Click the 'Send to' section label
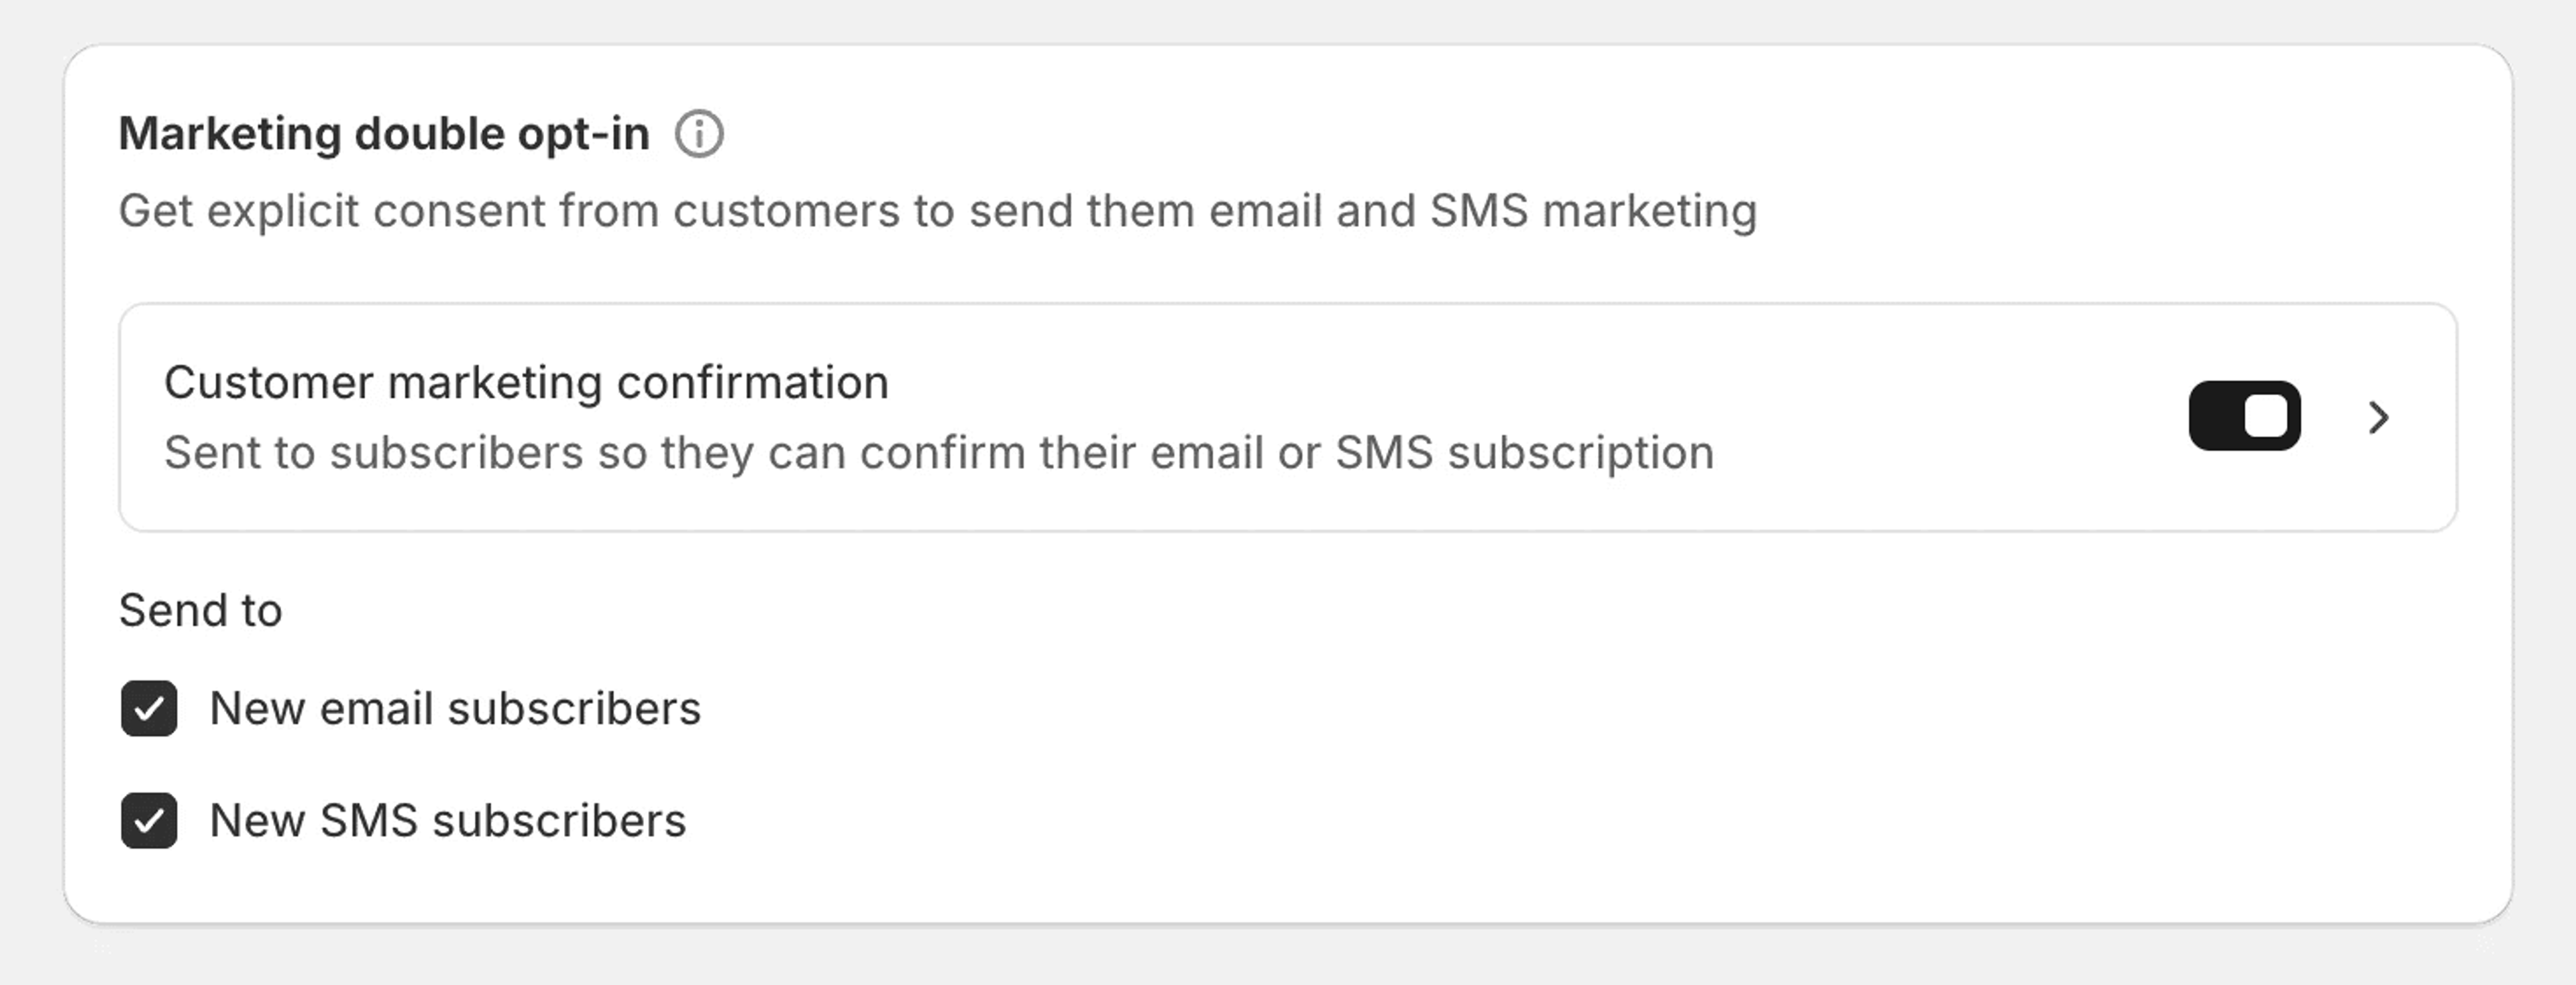This screenshot has height=985, width=2576. (x=200, y=610)
